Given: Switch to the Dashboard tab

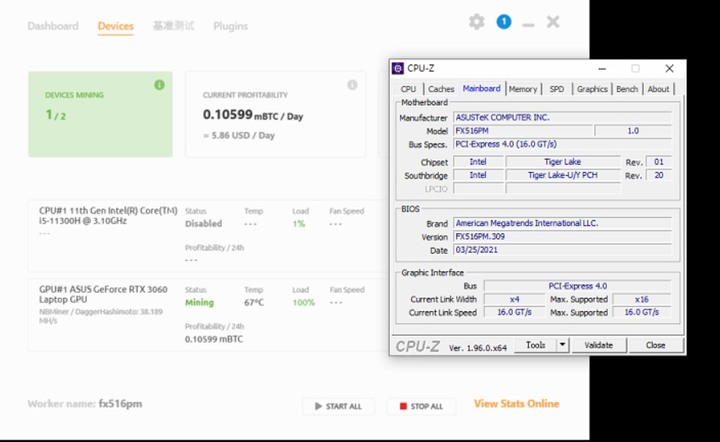Looking at the screenshot, I should pyautogui.click(x=53, y=26).
